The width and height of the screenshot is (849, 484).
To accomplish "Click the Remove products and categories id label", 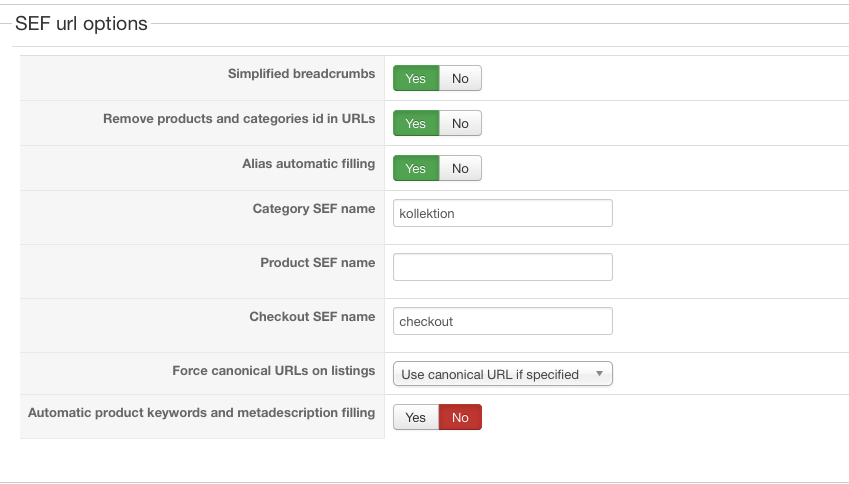I will [239, 118].
